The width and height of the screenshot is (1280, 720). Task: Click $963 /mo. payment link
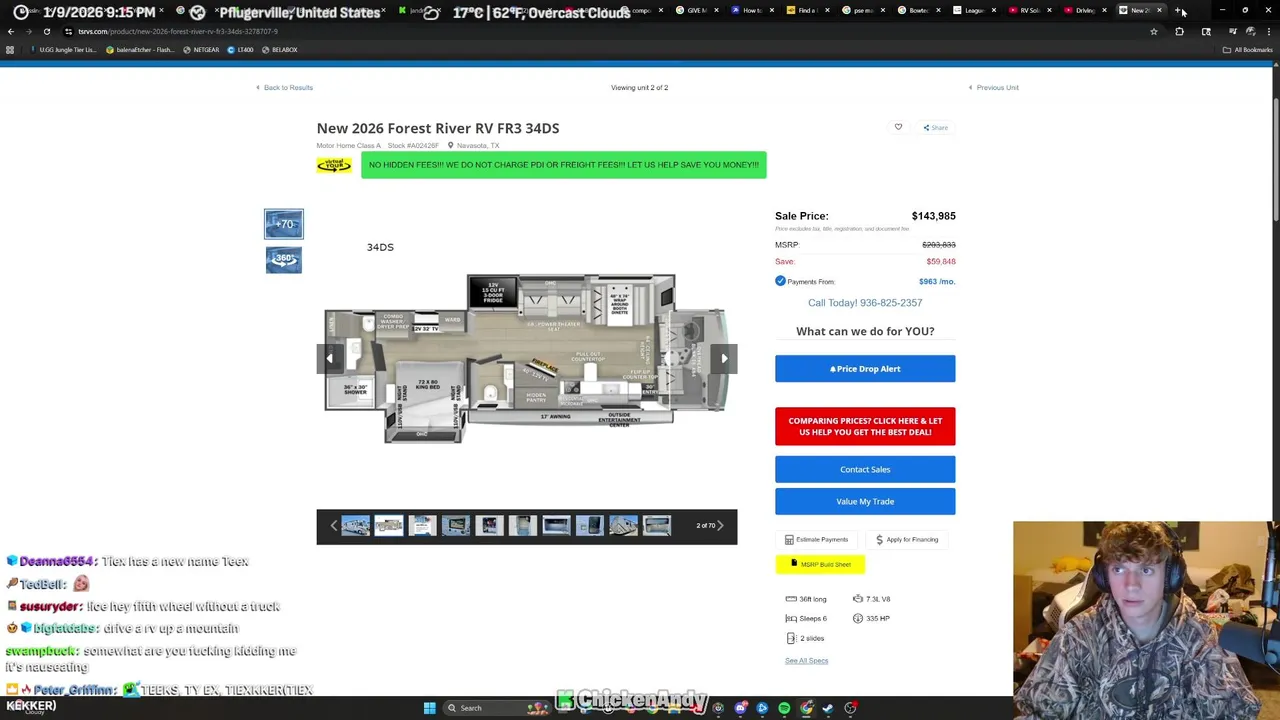click(937, 282)
